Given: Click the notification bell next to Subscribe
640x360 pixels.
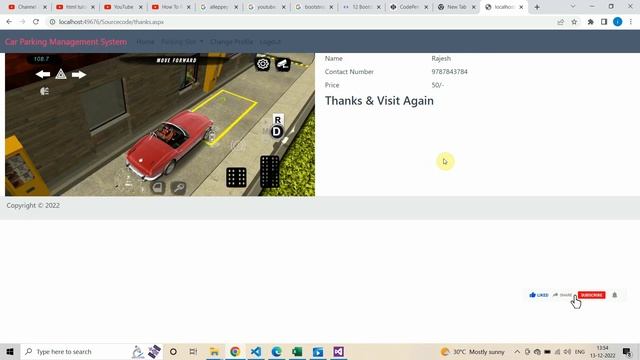Looking at the screenshot, I should (x=615, y=295).
